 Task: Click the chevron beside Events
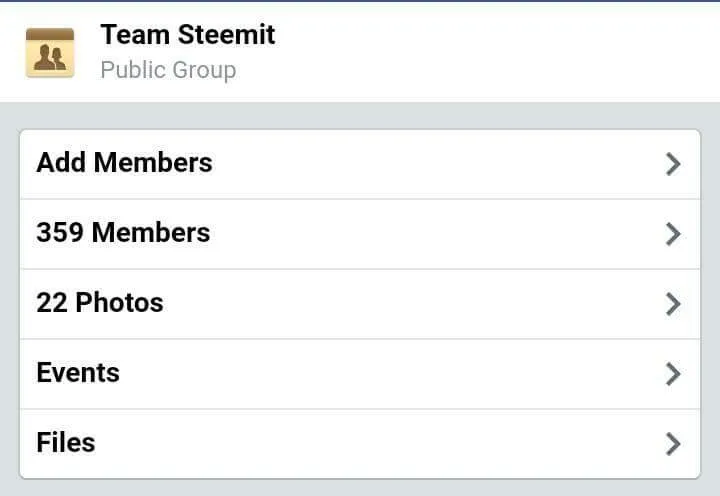point(673,374)
